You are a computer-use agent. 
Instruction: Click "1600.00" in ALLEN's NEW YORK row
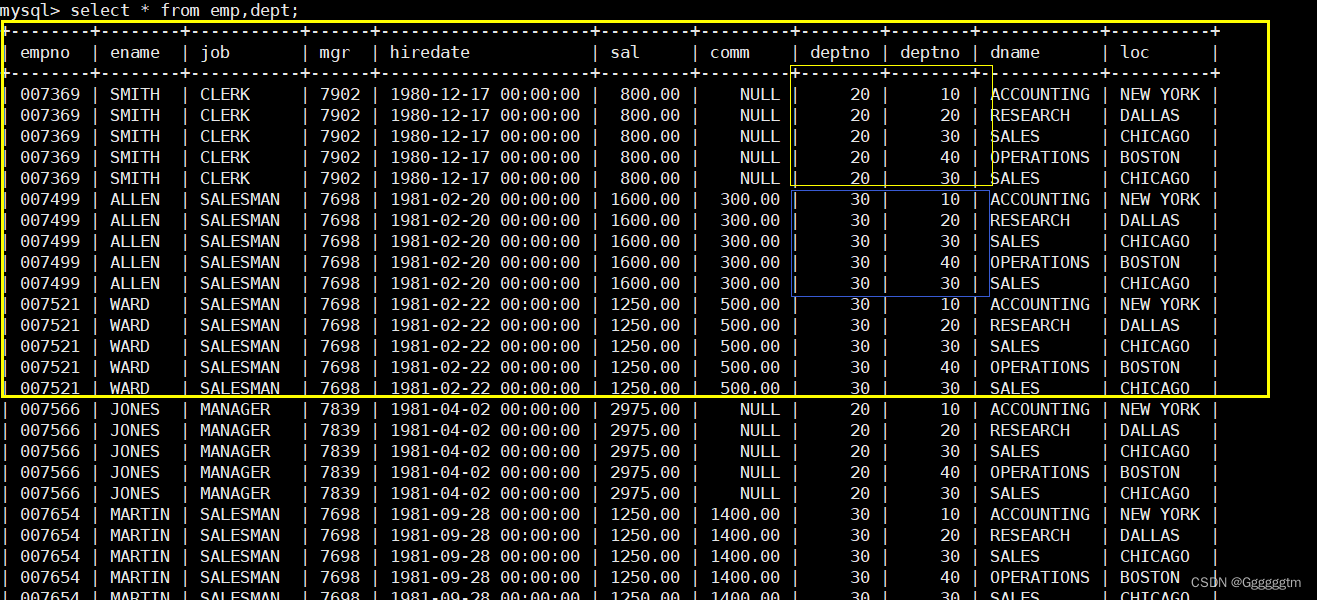pyautogui.click(x=645, y=199)
